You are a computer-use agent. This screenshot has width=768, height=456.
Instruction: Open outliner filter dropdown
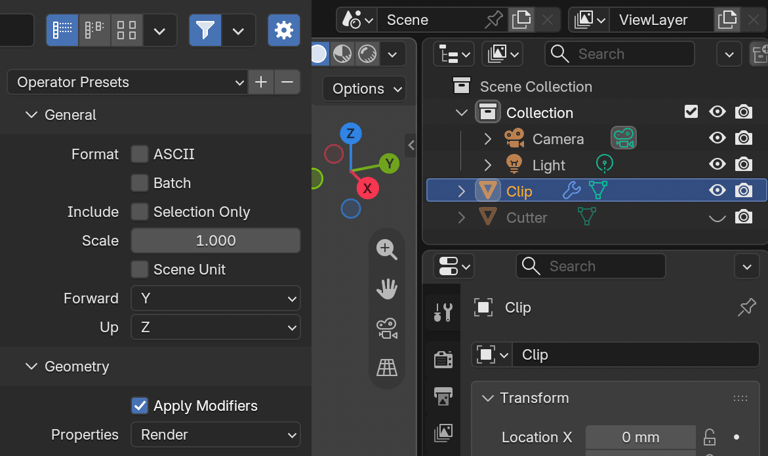click(729, 54)
